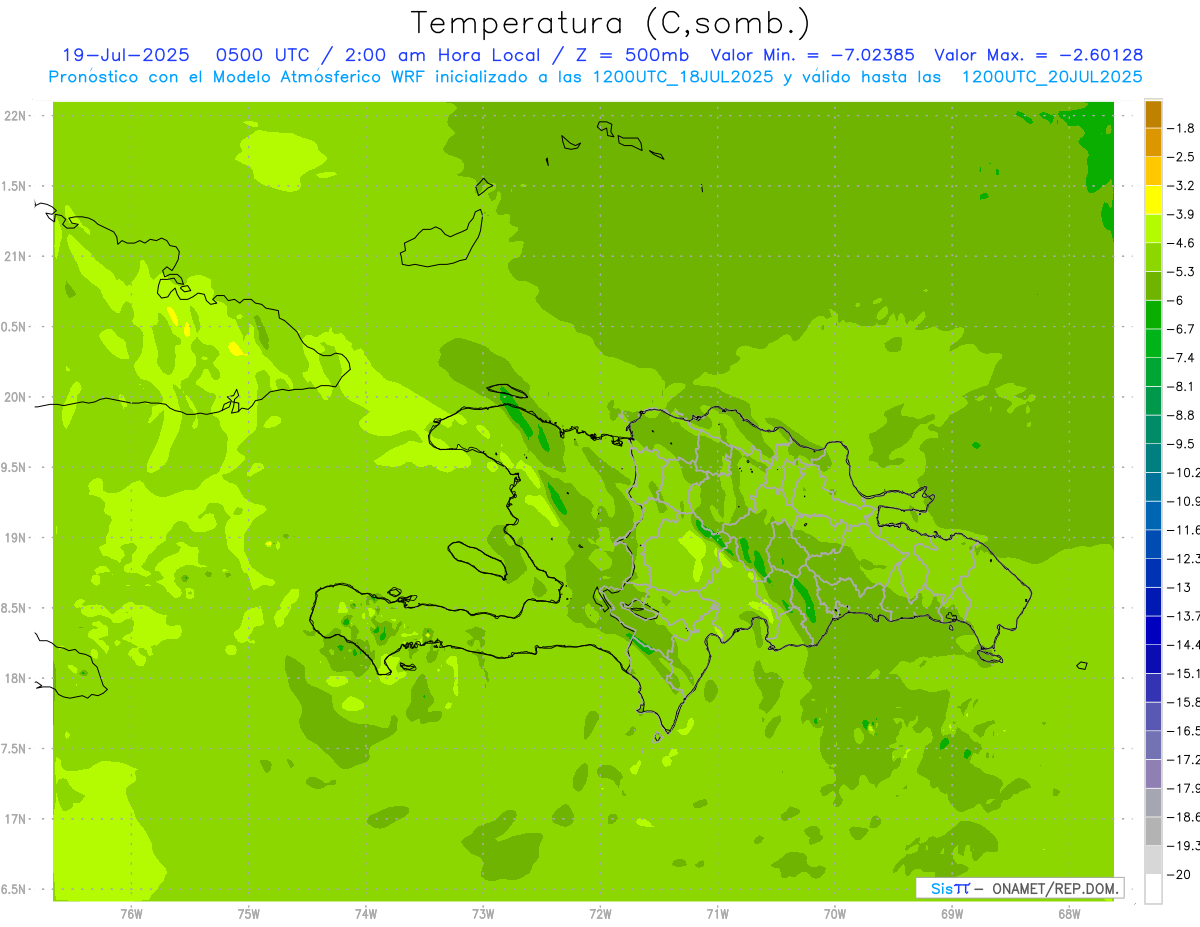Click the "-7.4" legend value
The height and width of the screenshot is (927, 1200).
pos(1181,358)
